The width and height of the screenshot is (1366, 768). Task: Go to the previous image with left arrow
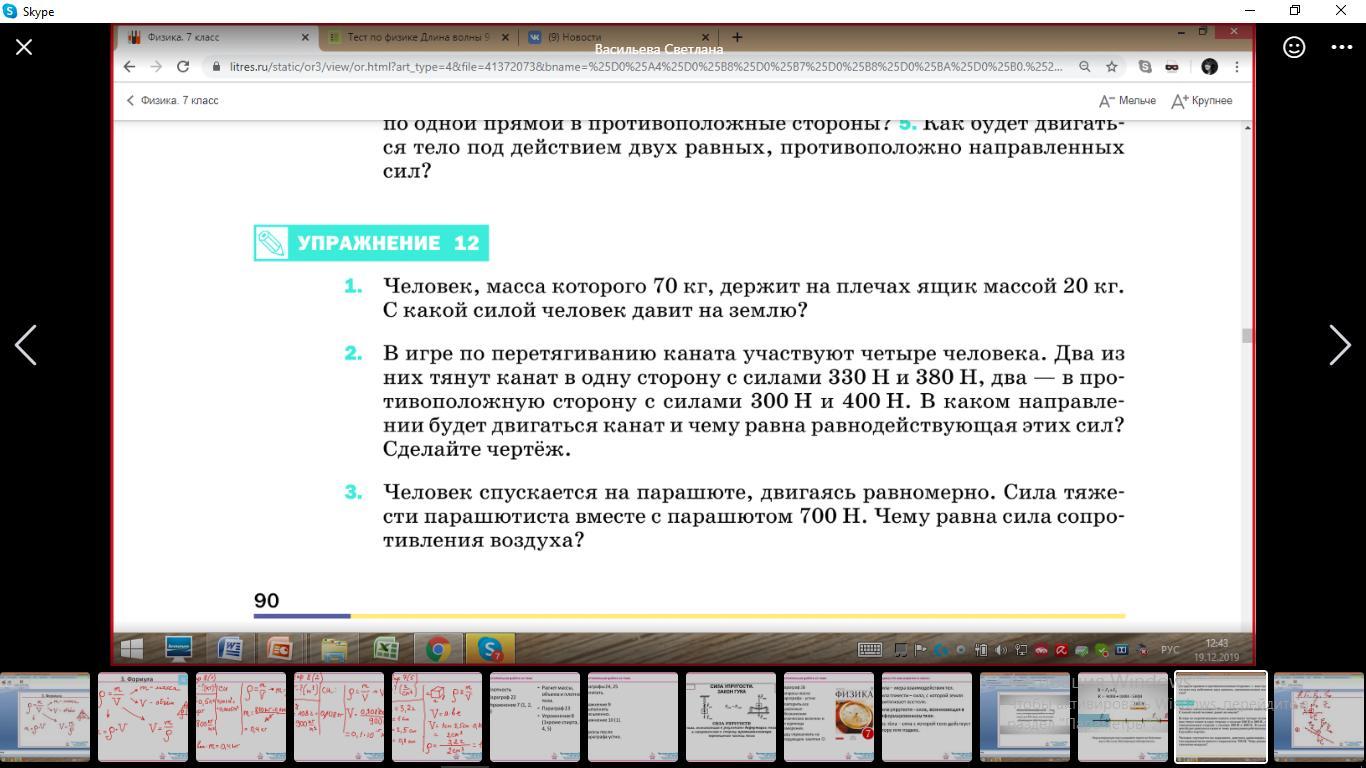point(26,345)
